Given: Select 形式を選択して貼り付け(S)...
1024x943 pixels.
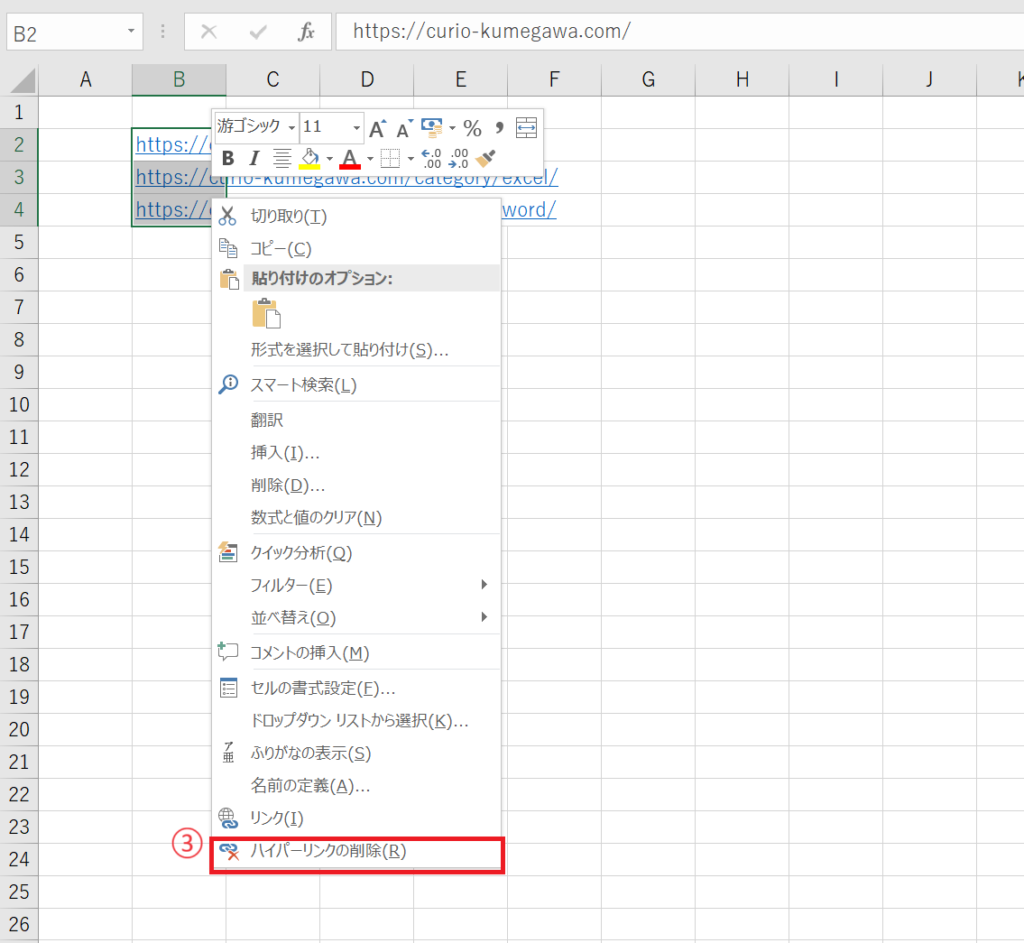Looking at the screenshot, I should pyautogui.click(x=357, y=350).
